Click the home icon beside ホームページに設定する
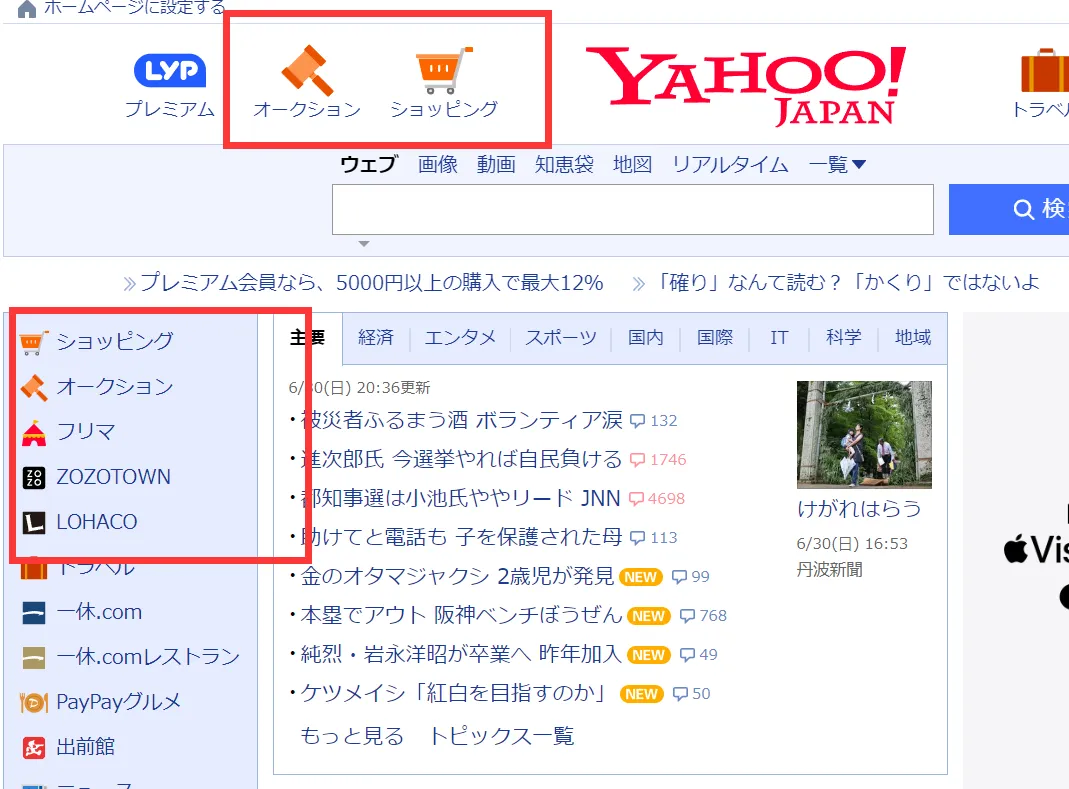 27,9
